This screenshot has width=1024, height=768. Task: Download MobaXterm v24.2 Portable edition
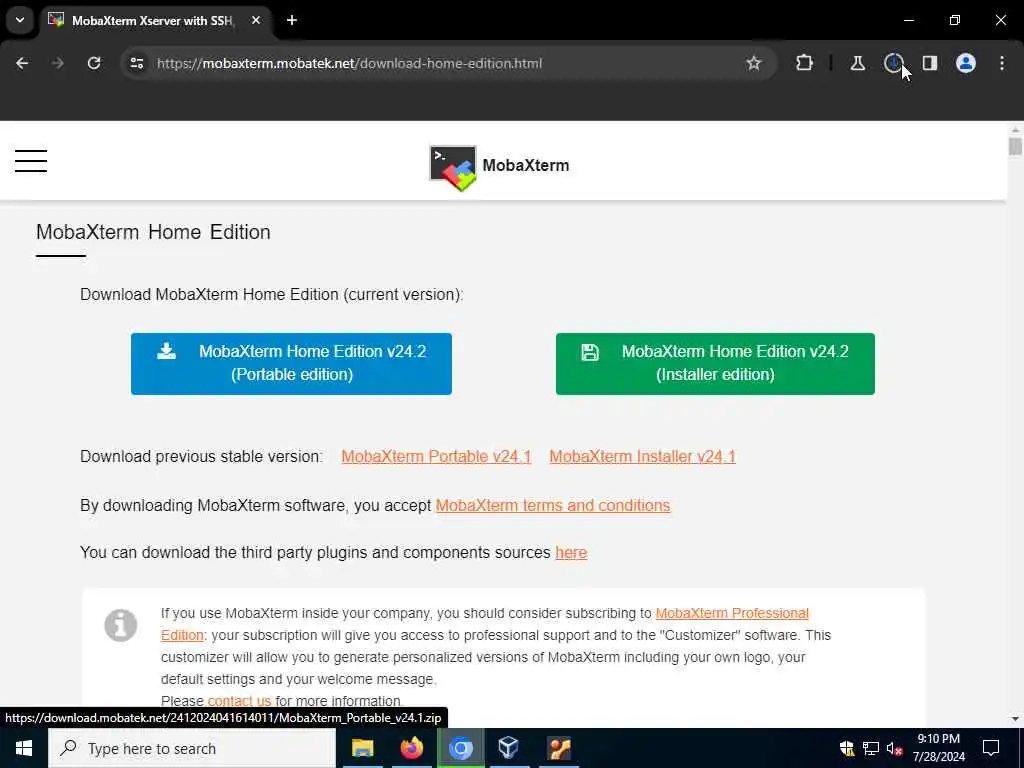pyautogui.click(x=291, y=364)
